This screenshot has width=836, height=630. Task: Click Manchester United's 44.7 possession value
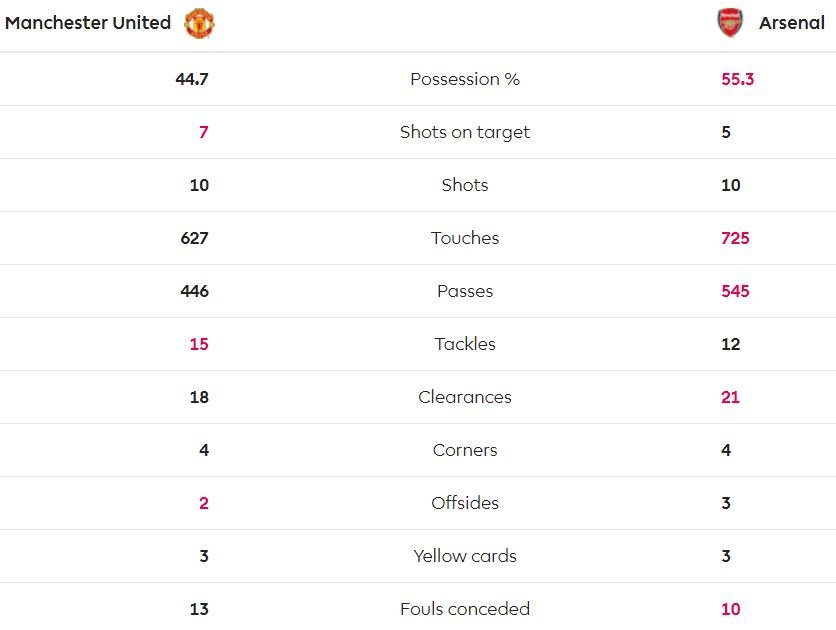[x=192, y=79]
